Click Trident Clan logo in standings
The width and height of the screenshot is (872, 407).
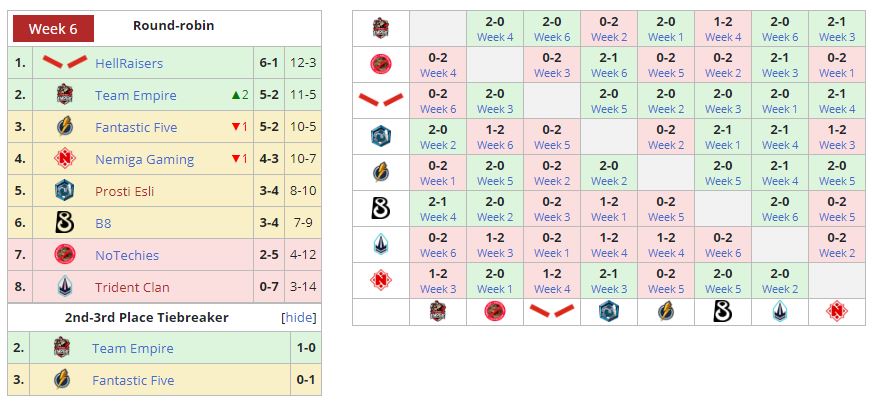click(64, 287)
